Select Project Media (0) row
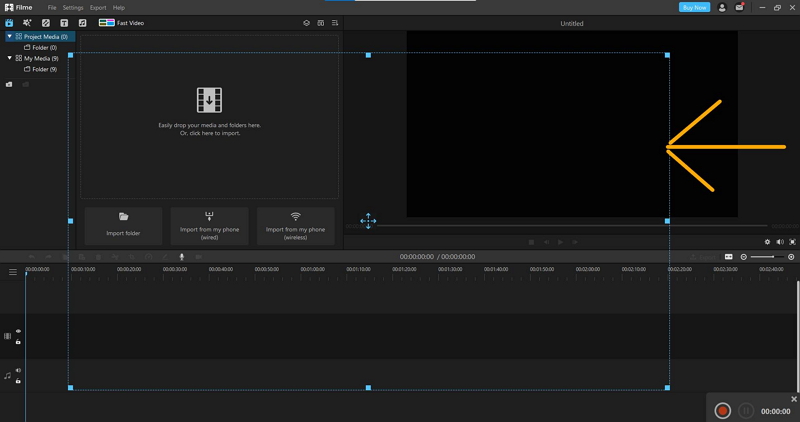Screen dimensions: 800x422 40,37
